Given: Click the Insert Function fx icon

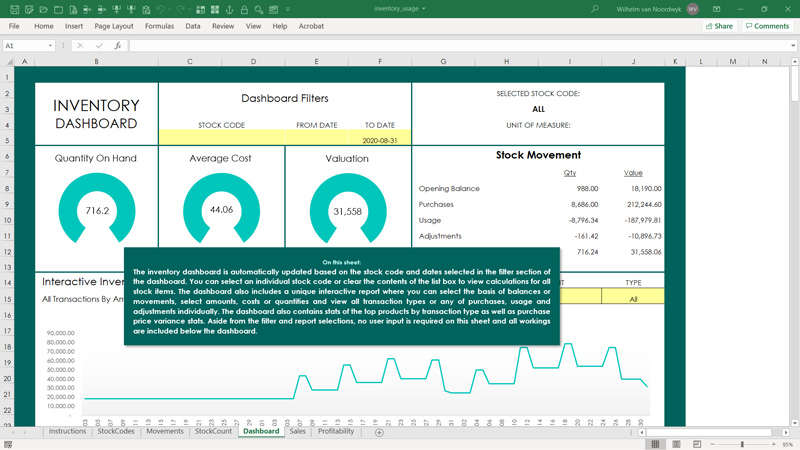Looking at the screenshot, I should tap(117, 45).
